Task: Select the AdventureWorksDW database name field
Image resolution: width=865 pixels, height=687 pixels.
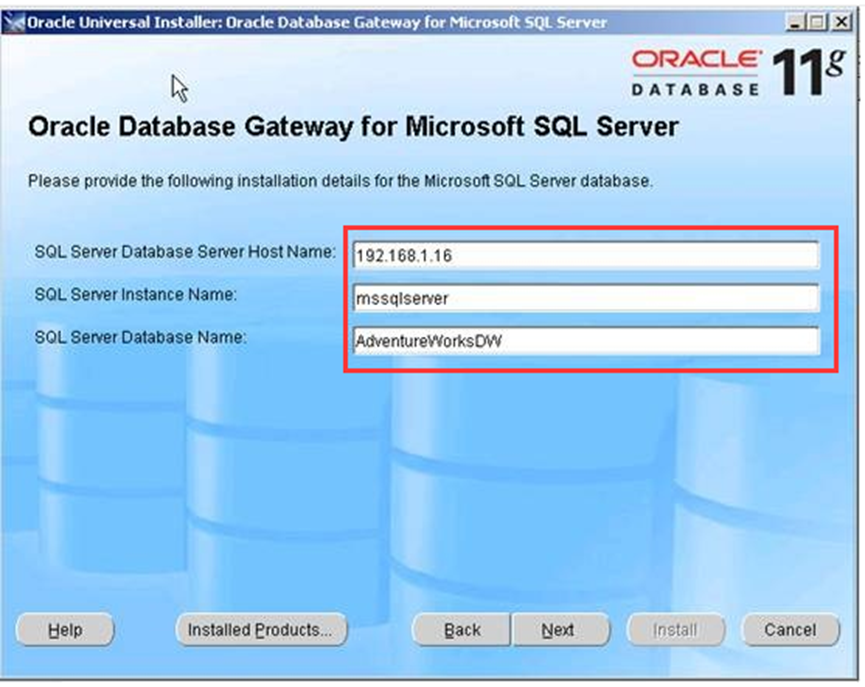Action: 585,340
